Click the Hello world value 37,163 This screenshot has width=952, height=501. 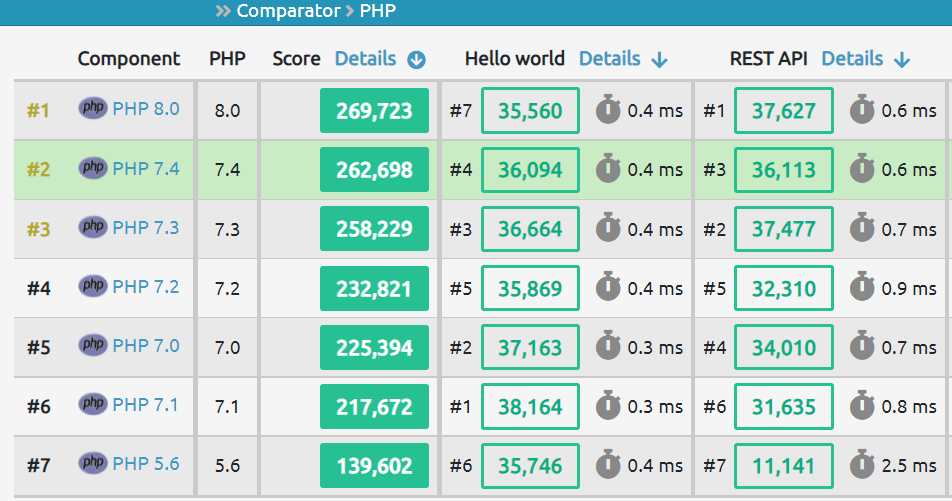pyautogui.click(x=531, y=347)
